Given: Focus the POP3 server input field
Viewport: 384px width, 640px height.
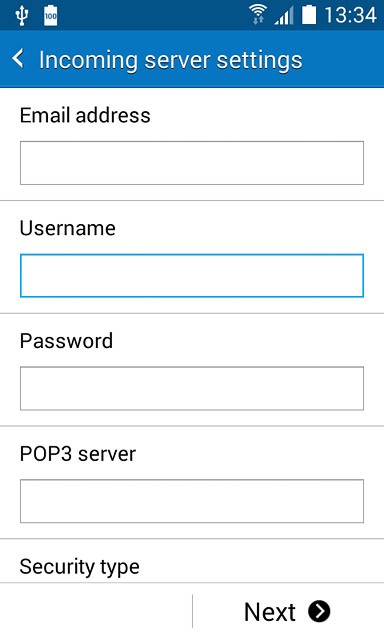Looking at the screenshot, I should pos(192,501).
